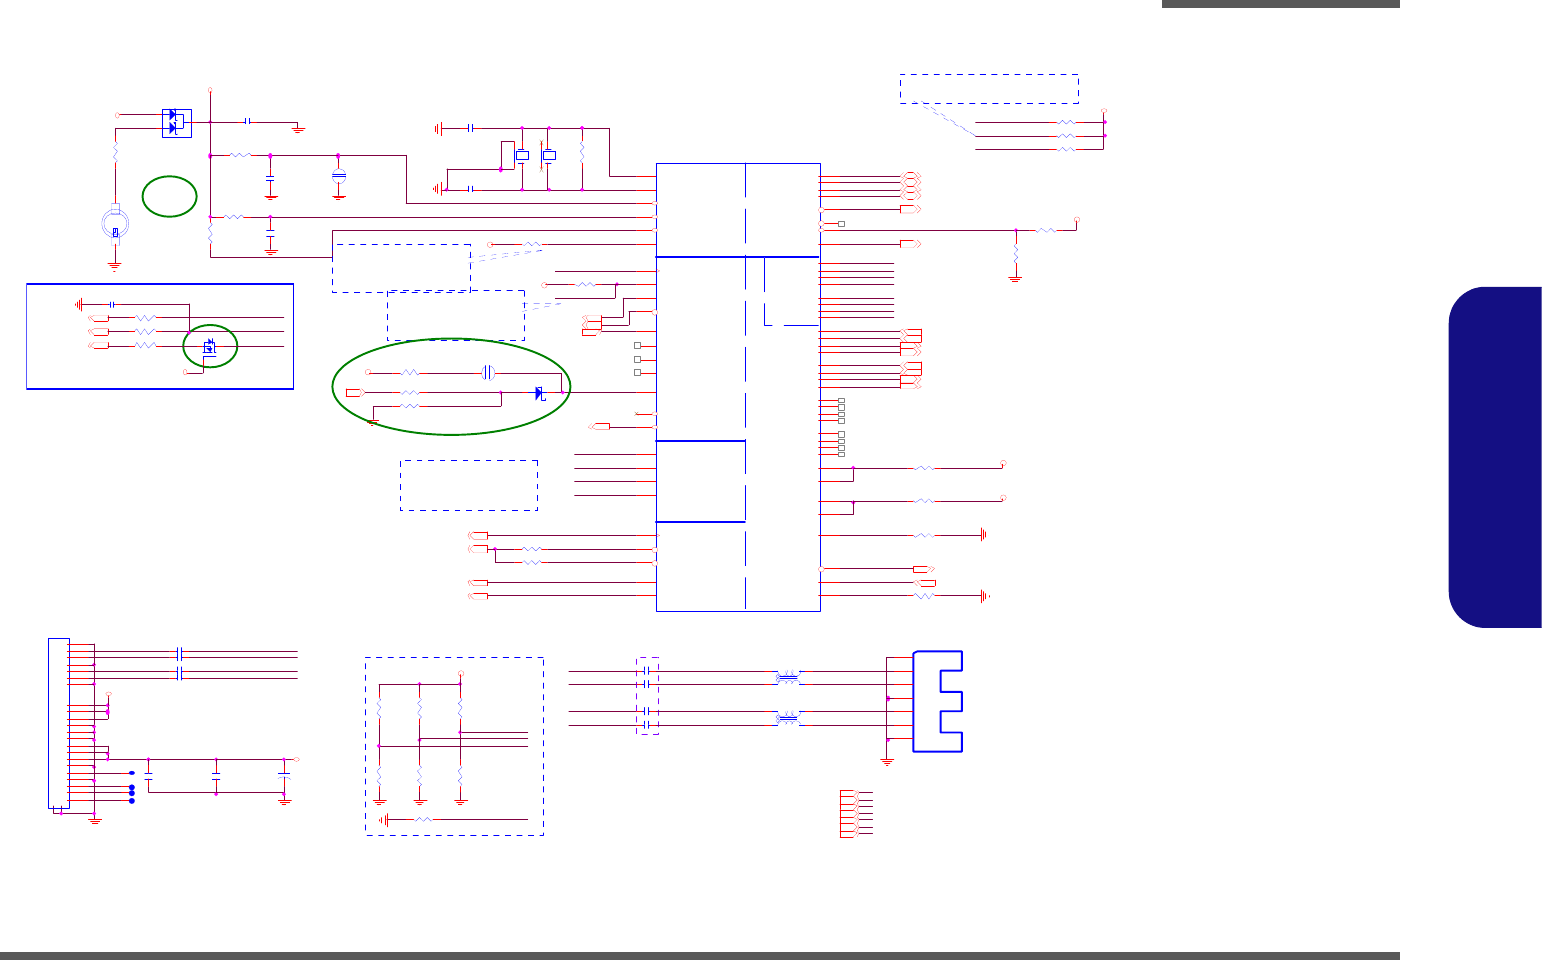Select the lower common-mode choke symbol
1542x960 pixels.
tap(789, 718)
